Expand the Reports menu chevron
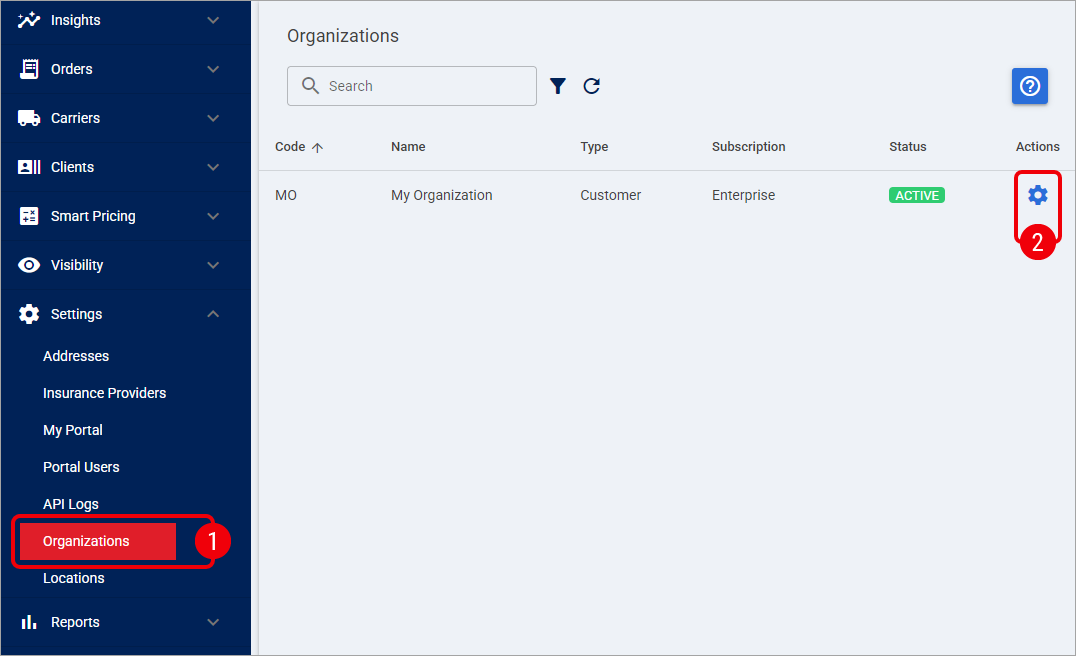Image resolution: width=1076 pixels, height=656 pixels. pos(213,622)
